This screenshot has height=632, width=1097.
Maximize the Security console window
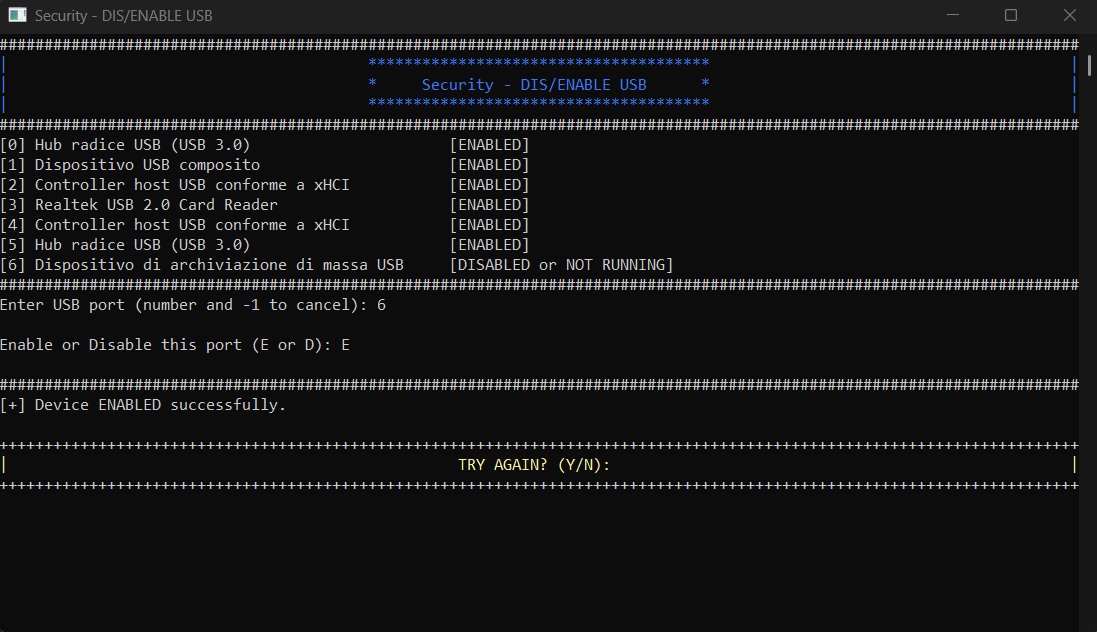click(x=1011, y=16)
